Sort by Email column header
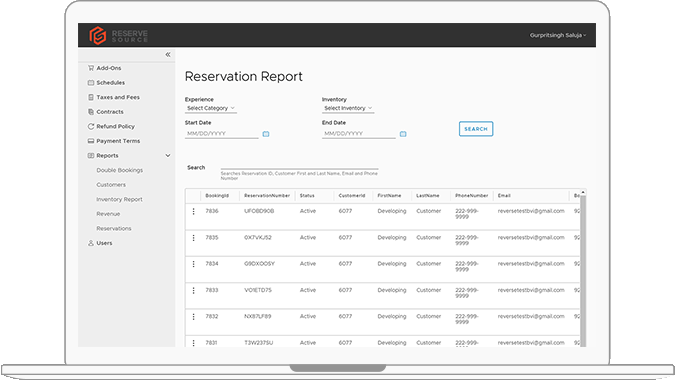Viewport: 675px width, 380px height. click(504, 196)
